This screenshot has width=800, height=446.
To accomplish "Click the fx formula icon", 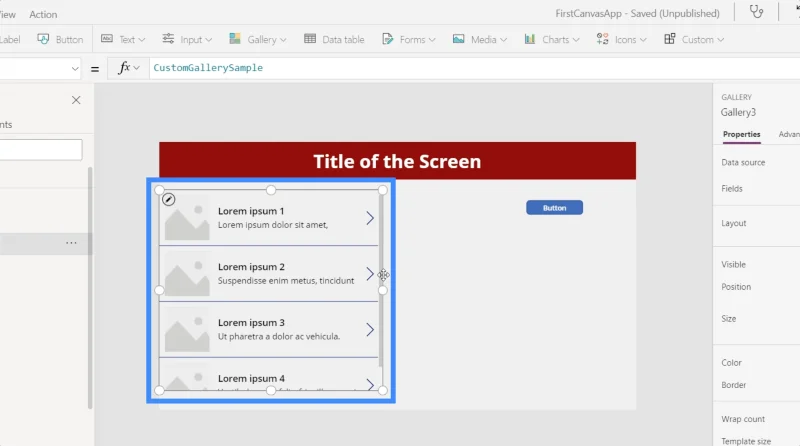I will tap(124, 67).
